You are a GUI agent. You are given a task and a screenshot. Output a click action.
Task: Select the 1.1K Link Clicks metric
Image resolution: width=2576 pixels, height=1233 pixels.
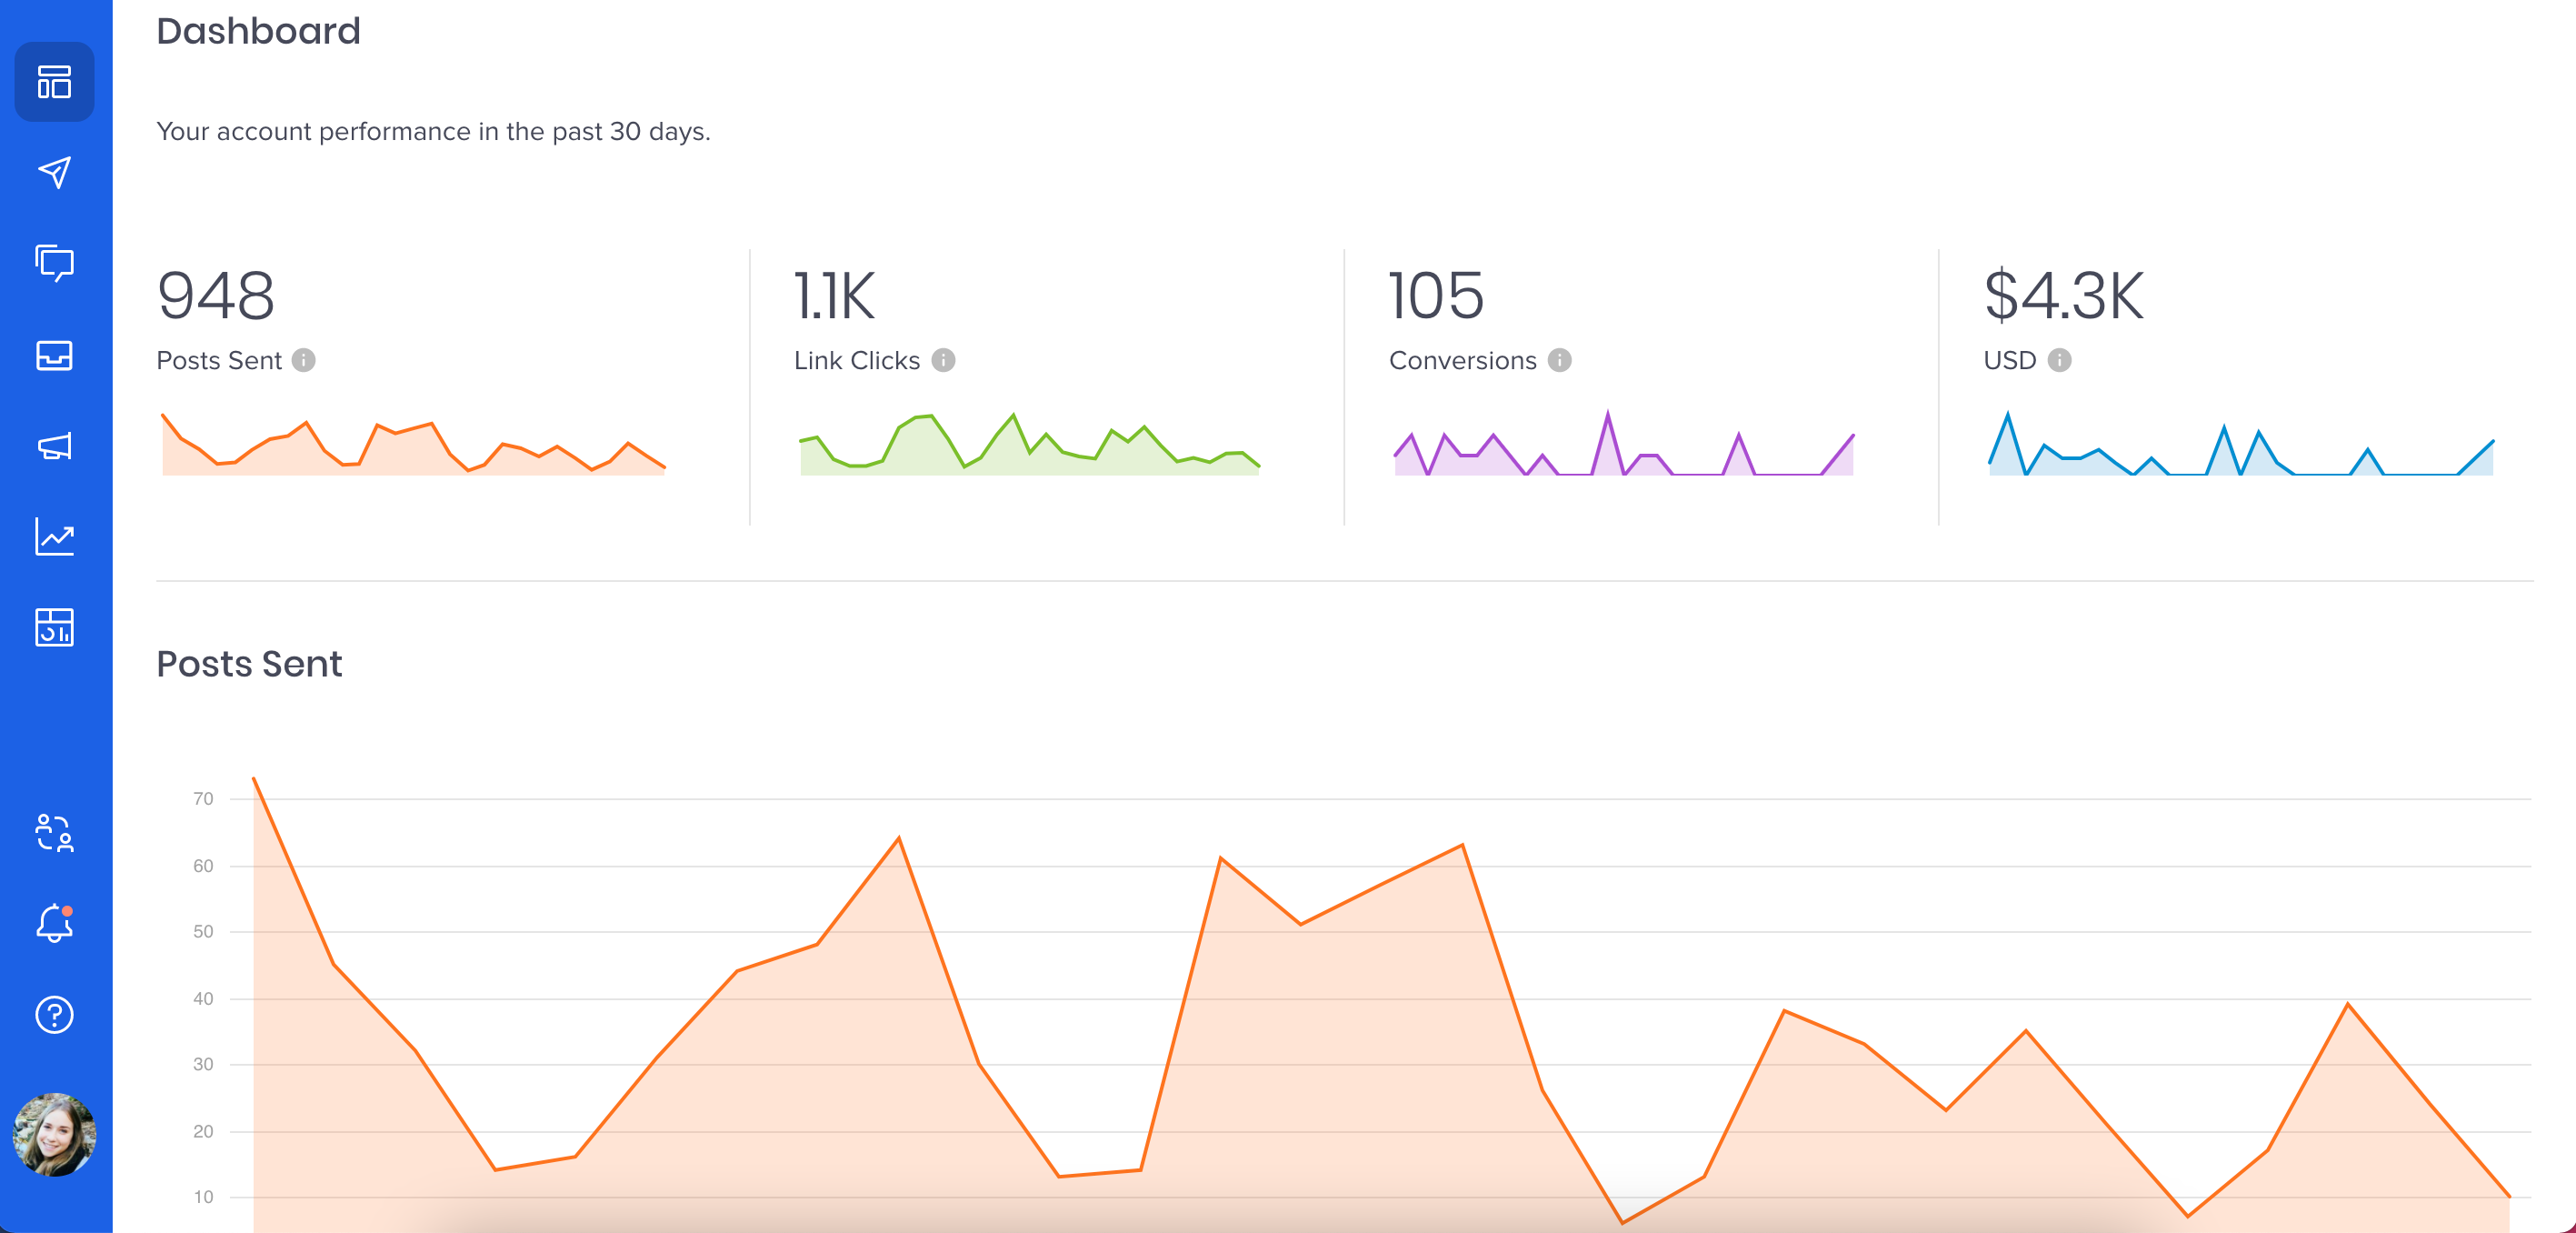click(834, 296)
